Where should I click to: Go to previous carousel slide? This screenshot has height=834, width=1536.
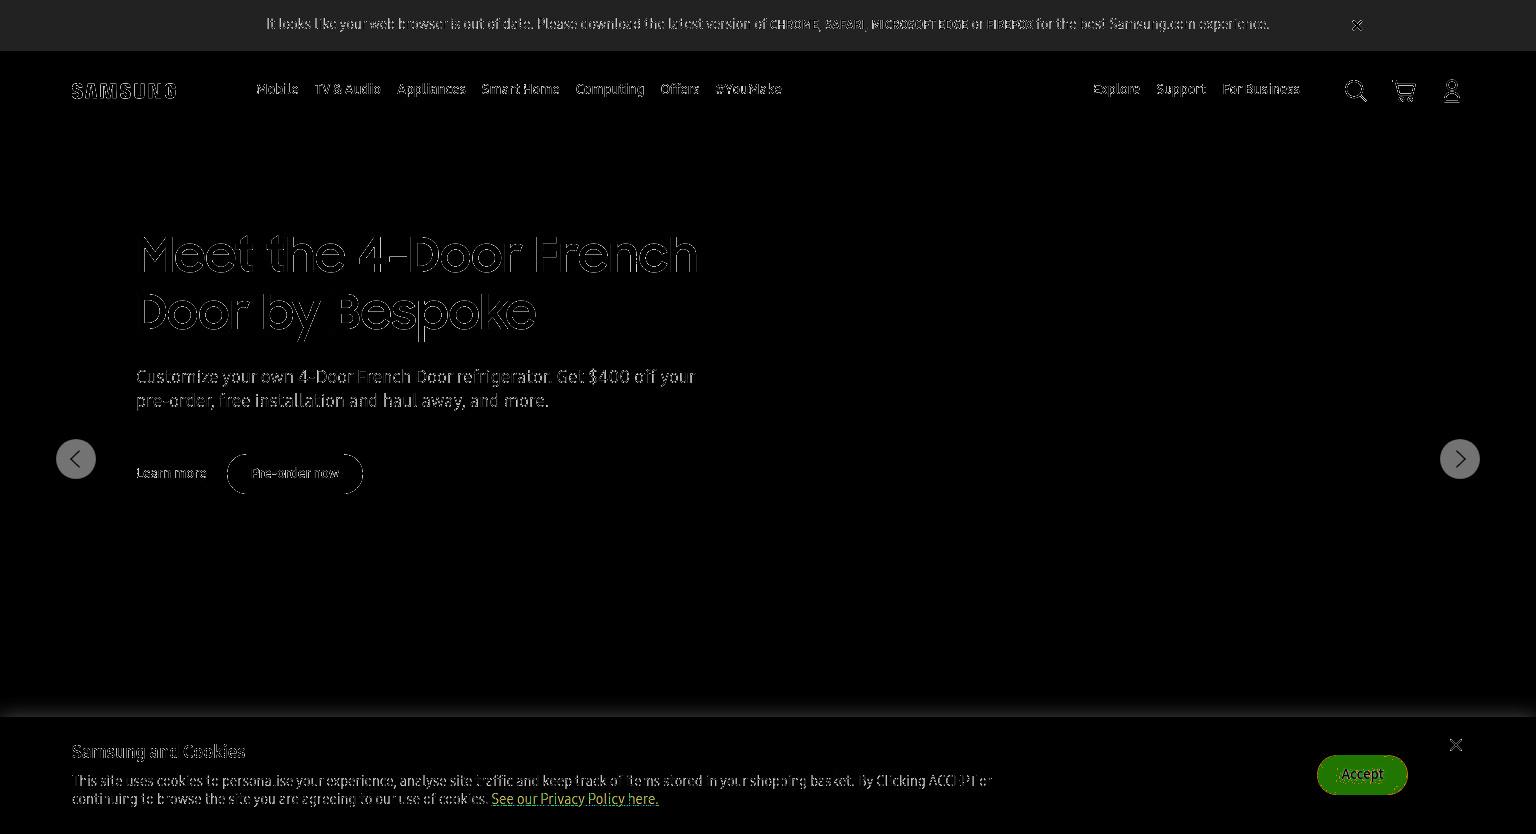click(x=76, y=459)
